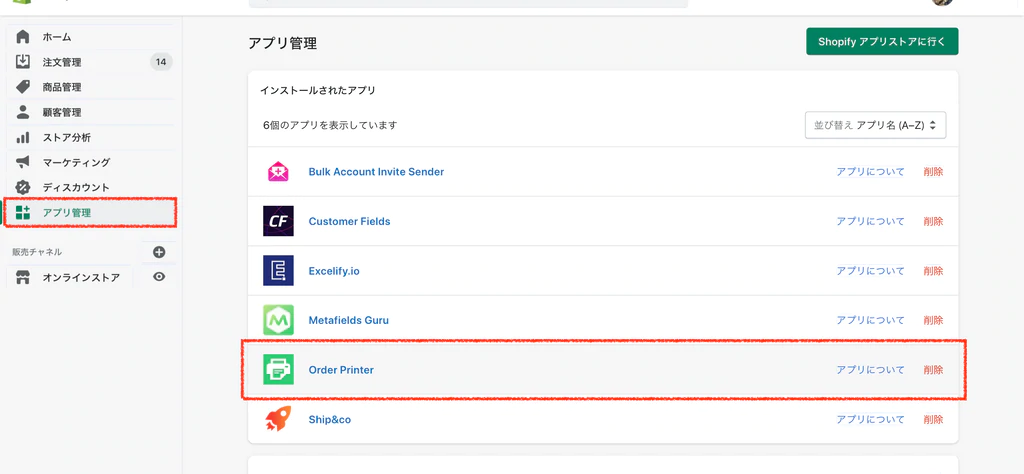Click Shopify アプリストアに行く button

click(882, 41)
